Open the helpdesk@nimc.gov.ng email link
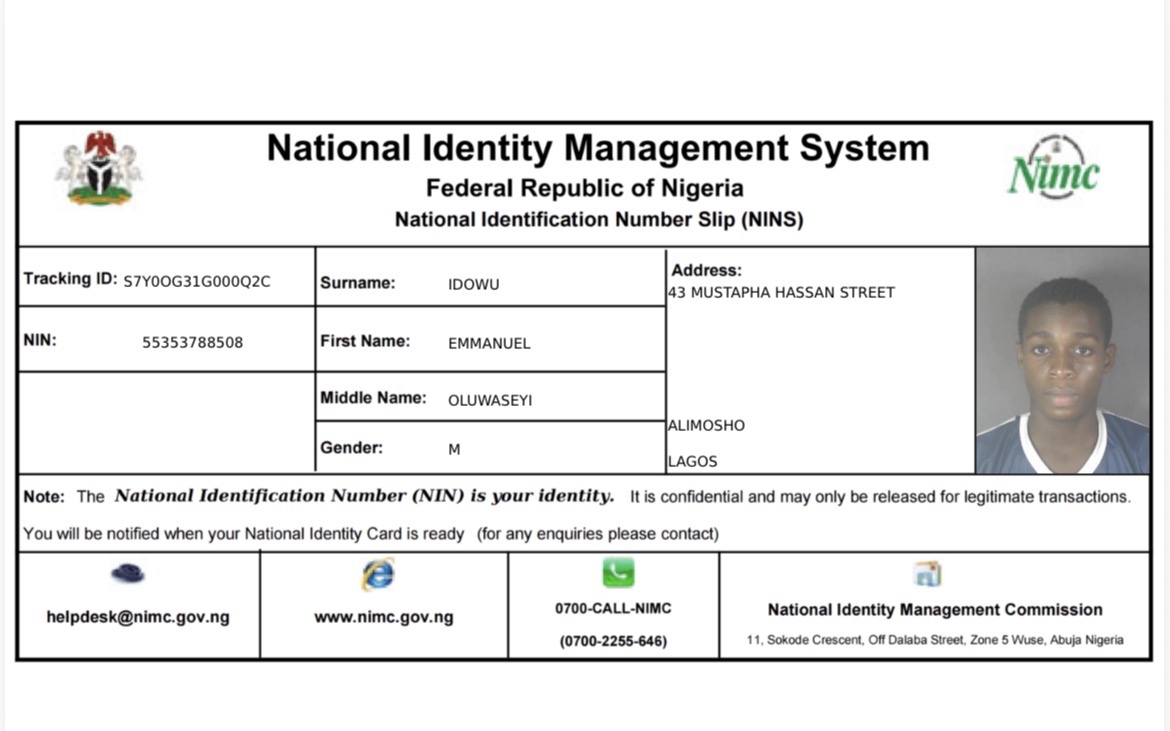This screenshot has height=731, width=1170. (x=138, y=617)
